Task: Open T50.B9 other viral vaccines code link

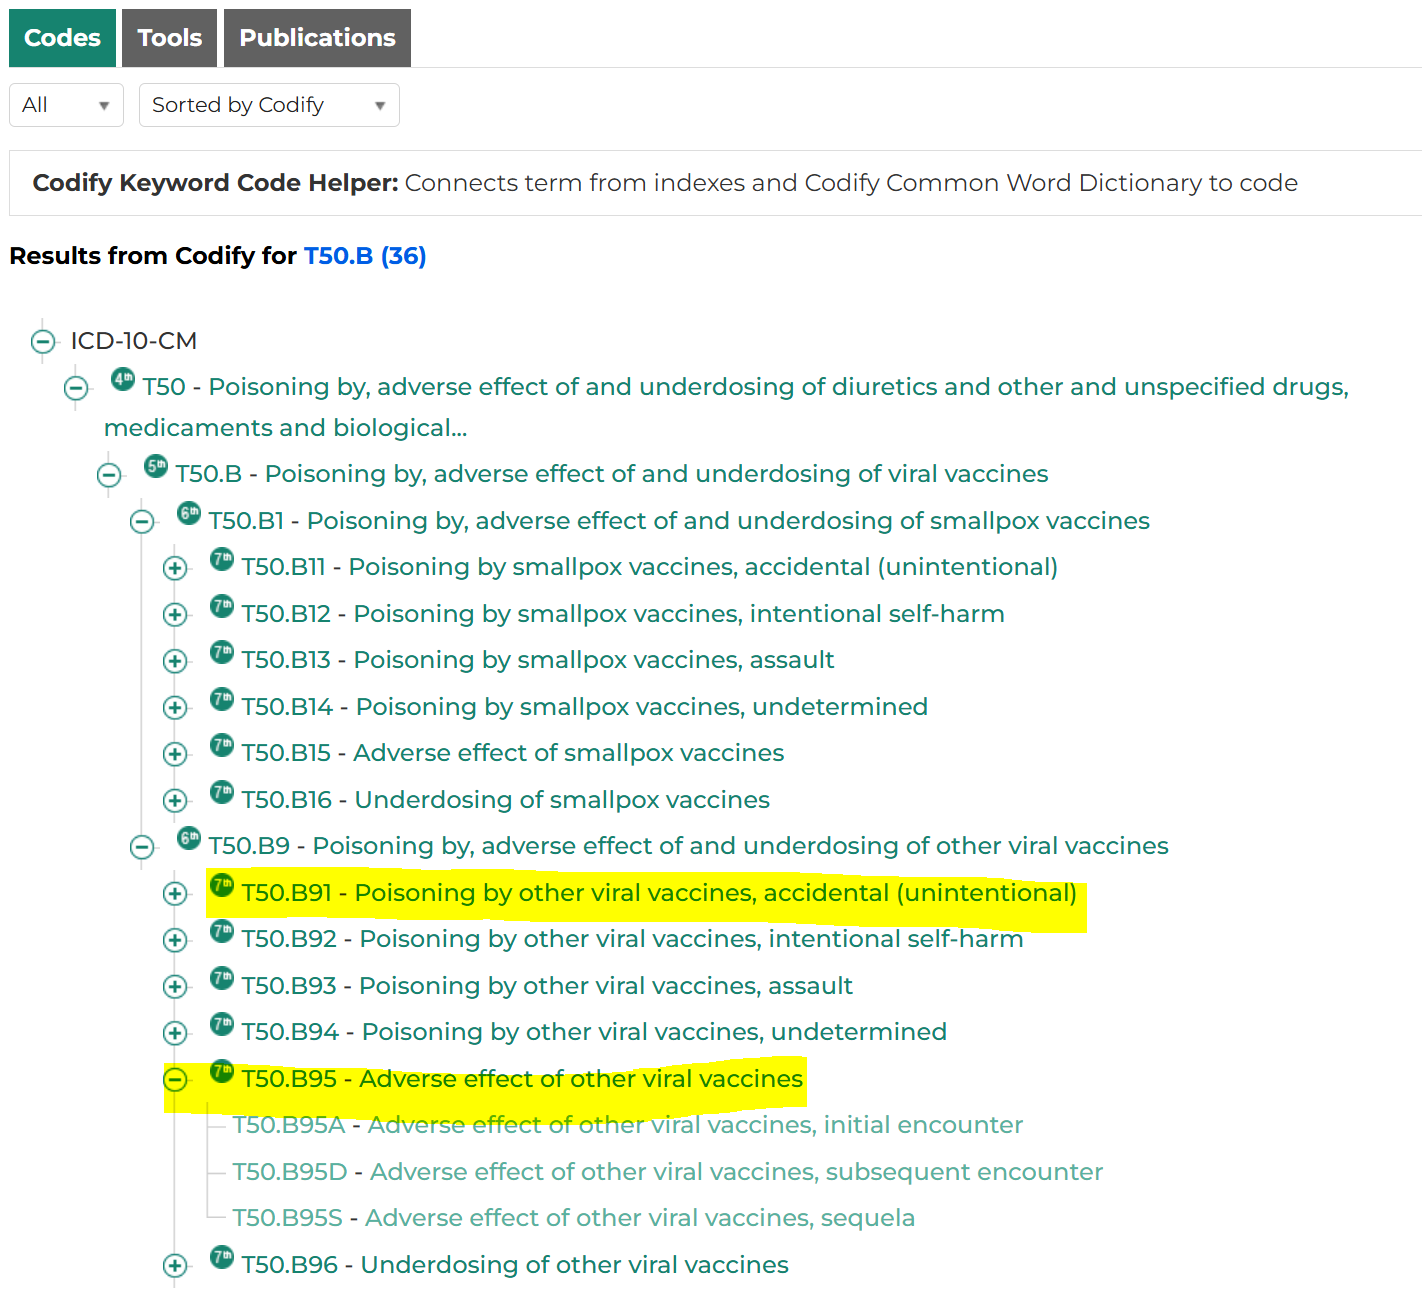Action: tap(689, 846)
